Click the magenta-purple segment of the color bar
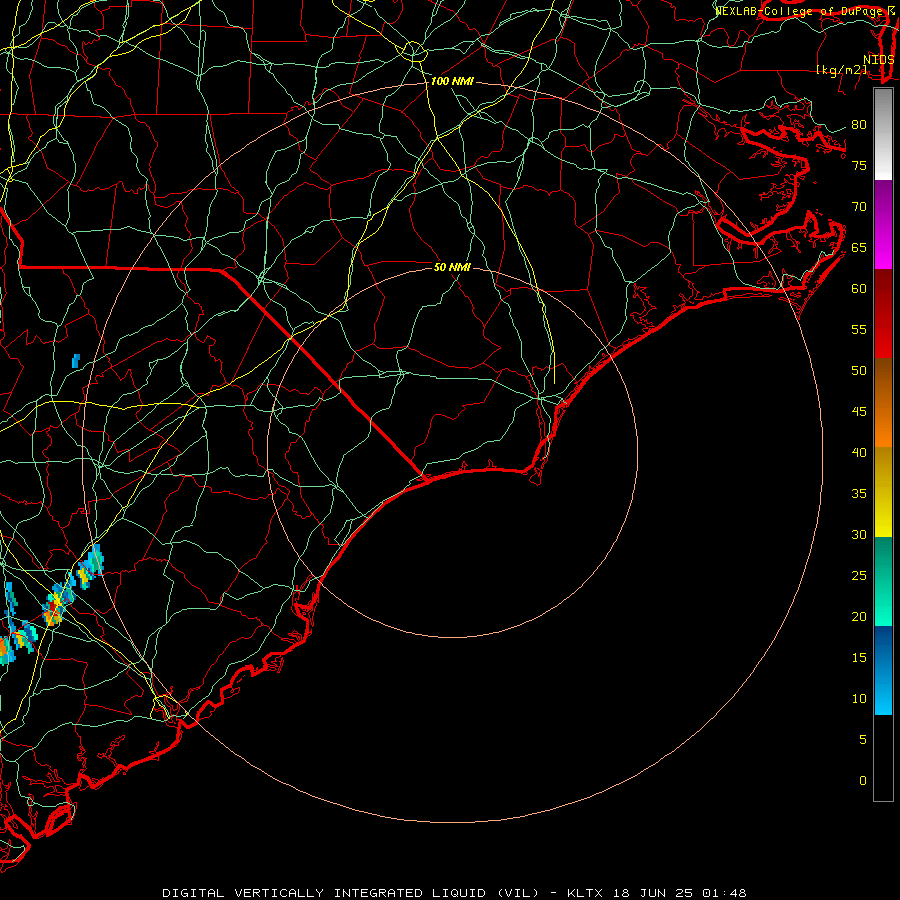The width and height of the screenshot is (900, 900). point(883,224)
